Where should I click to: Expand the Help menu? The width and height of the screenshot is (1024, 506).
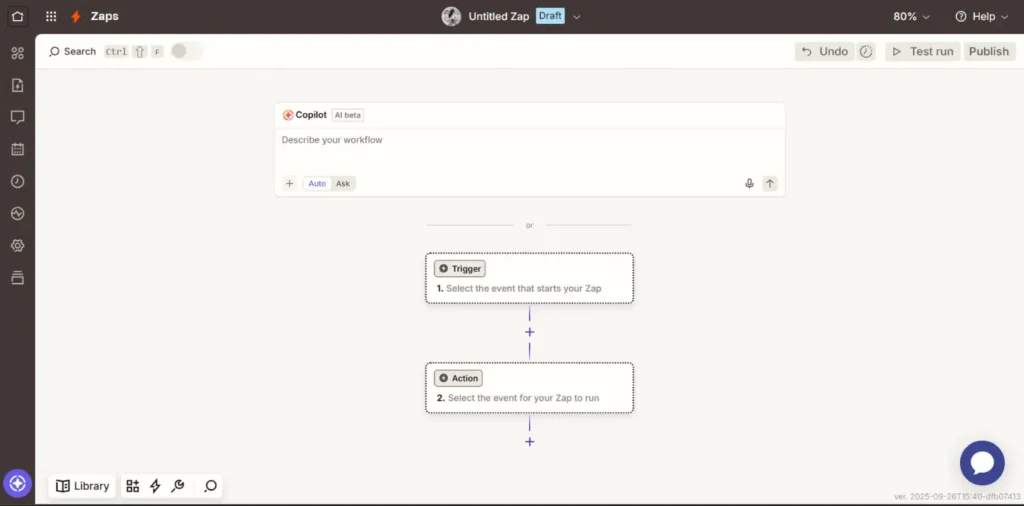(x=982, y=17)
